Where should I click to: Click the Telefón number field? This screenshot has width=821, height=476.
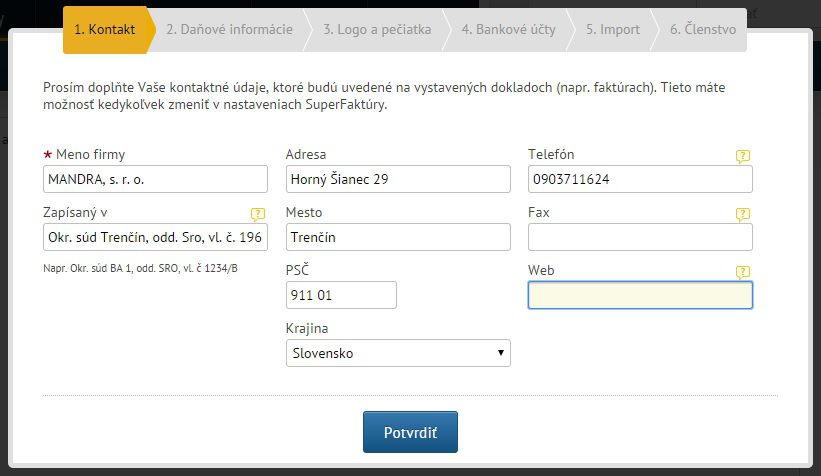coord(640,179)
